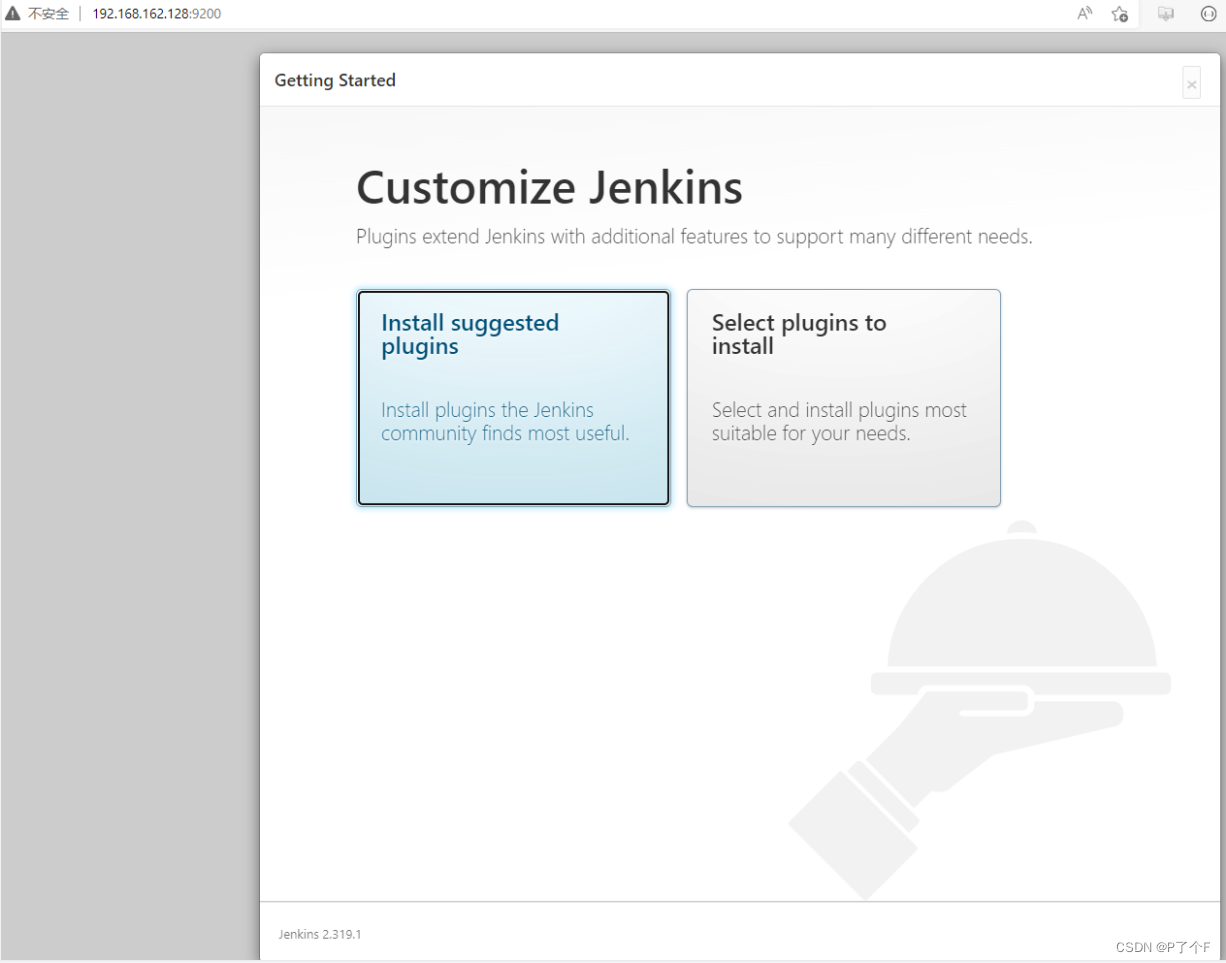
Task: Add page to favorites star icon
Action: pyautogui.click(x=1120, y=14)
